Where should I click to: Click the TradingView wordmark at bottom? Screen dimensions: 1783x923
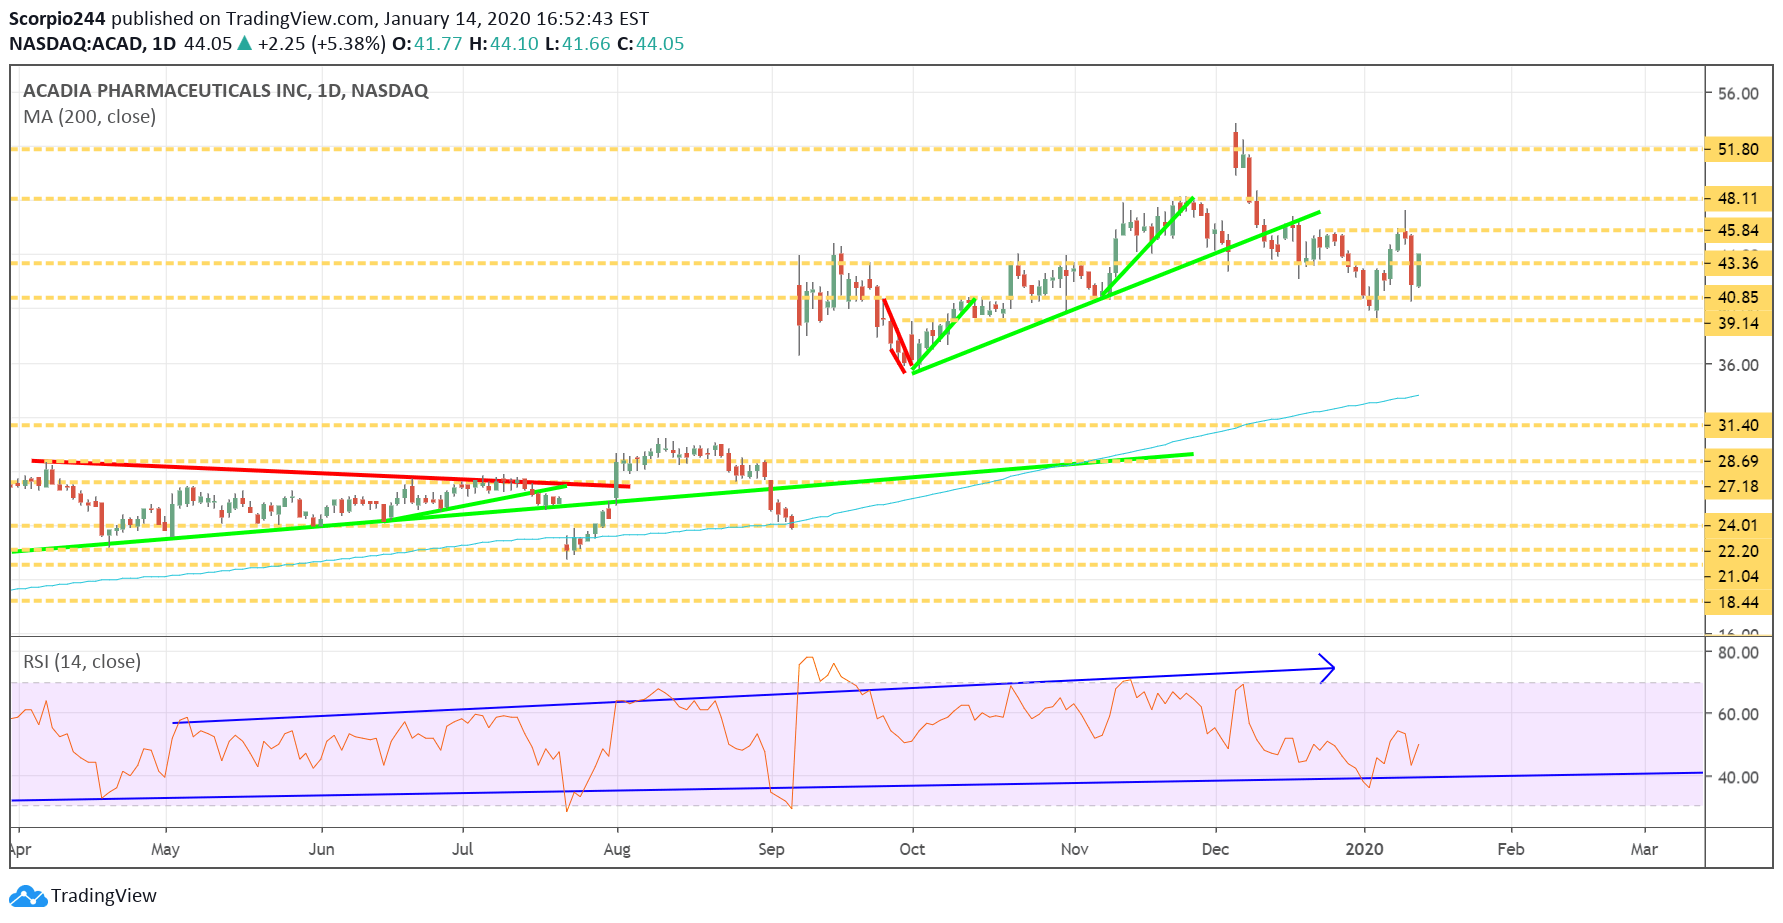(x=104, y=896)
